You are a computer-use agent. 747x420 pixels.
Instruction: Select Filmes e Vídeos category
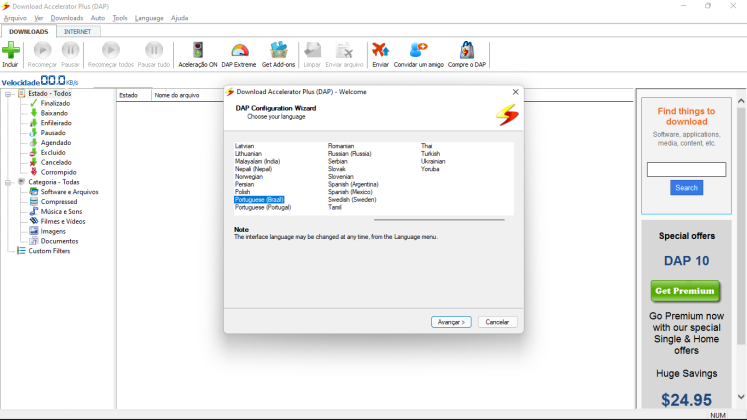pos(63,221)
